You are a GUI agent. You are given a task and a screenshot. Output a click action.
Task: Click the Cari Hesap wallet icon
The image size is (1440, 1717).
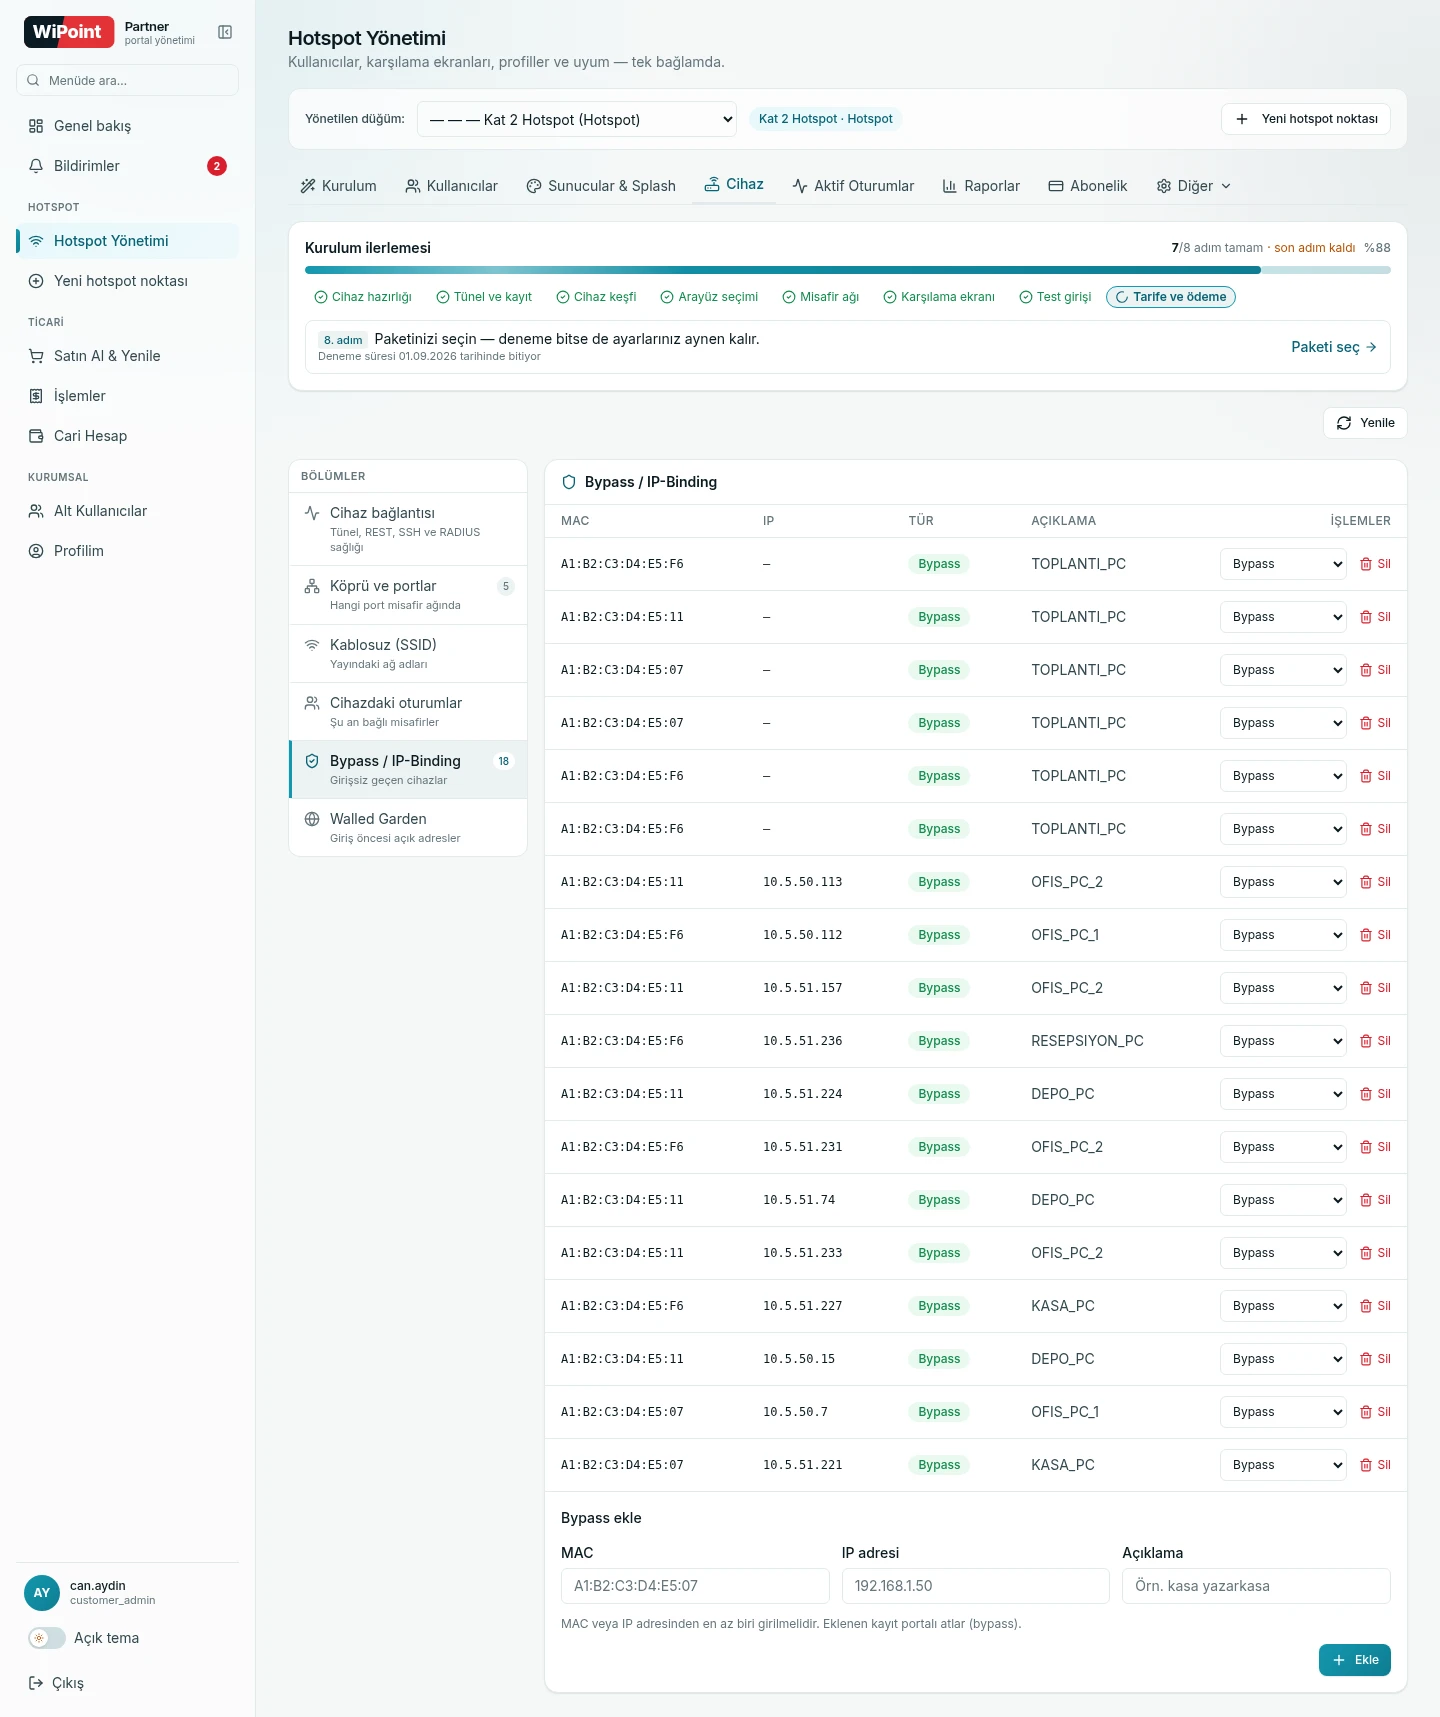(36, 436)
